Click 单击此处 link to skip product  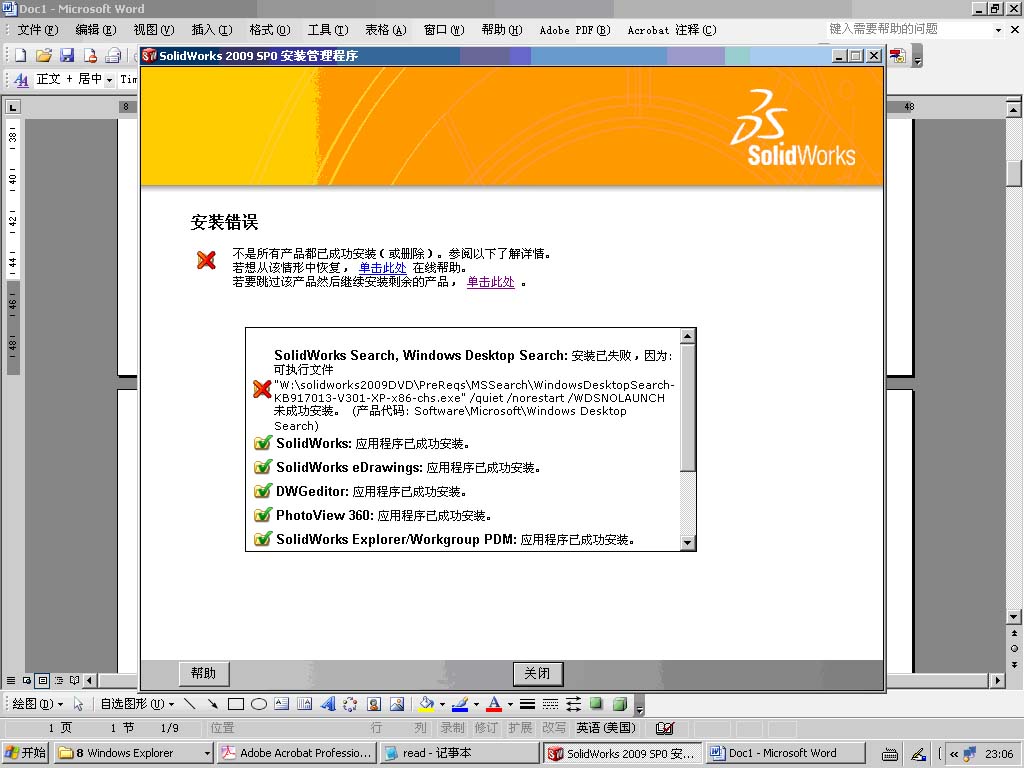coord(490,282)
